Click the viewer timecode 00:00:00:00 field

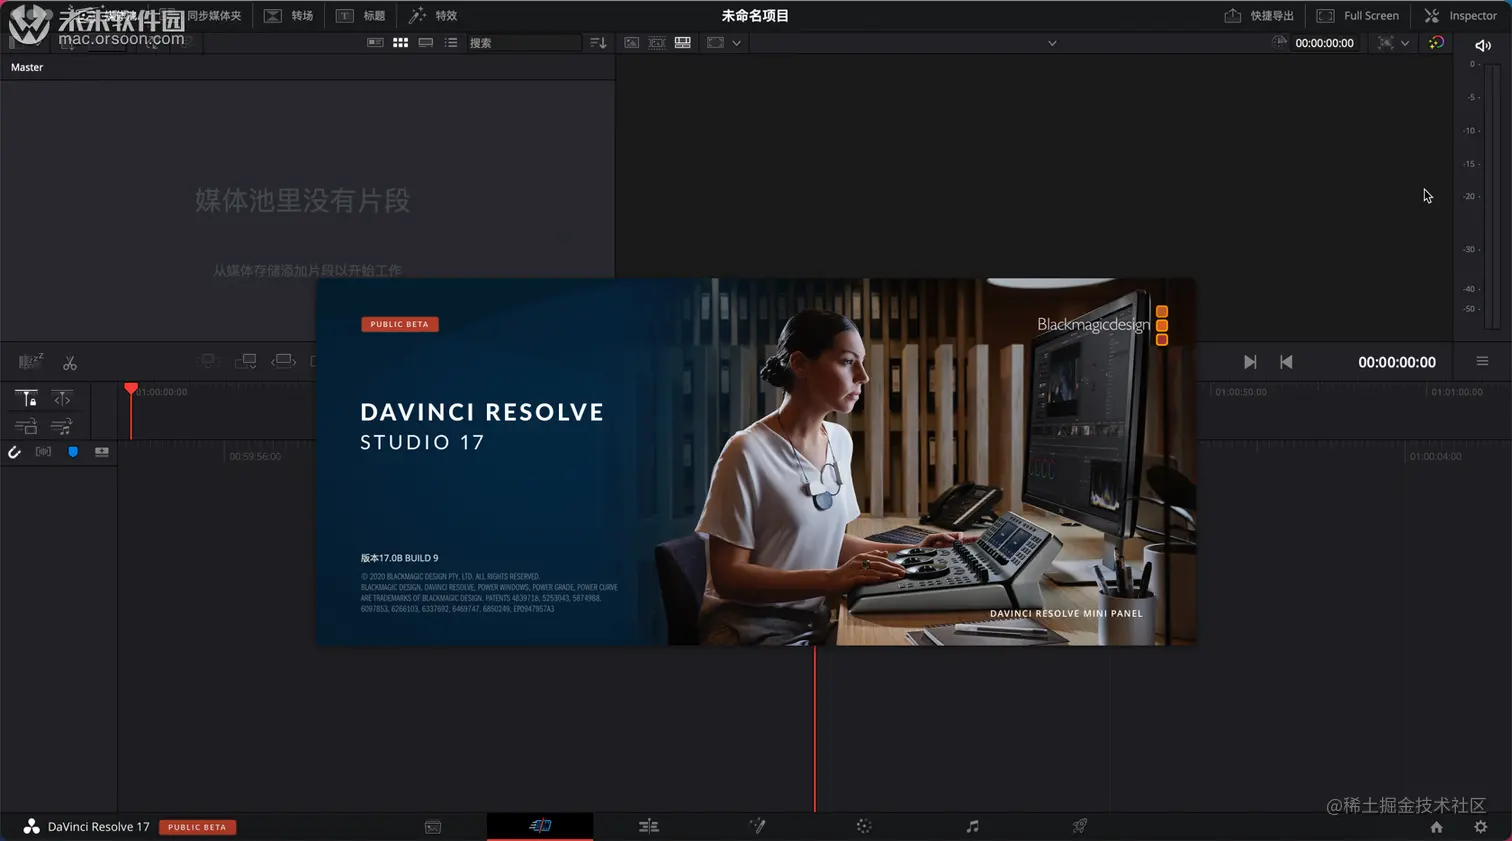click(x=1324, y=43)
